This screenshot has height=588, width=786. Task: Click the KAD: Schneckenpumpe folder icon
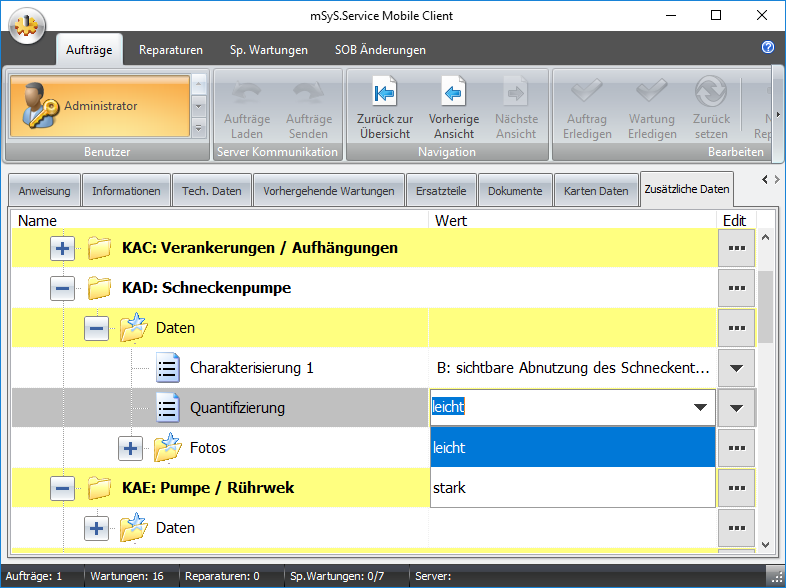[x=99, y=288]
